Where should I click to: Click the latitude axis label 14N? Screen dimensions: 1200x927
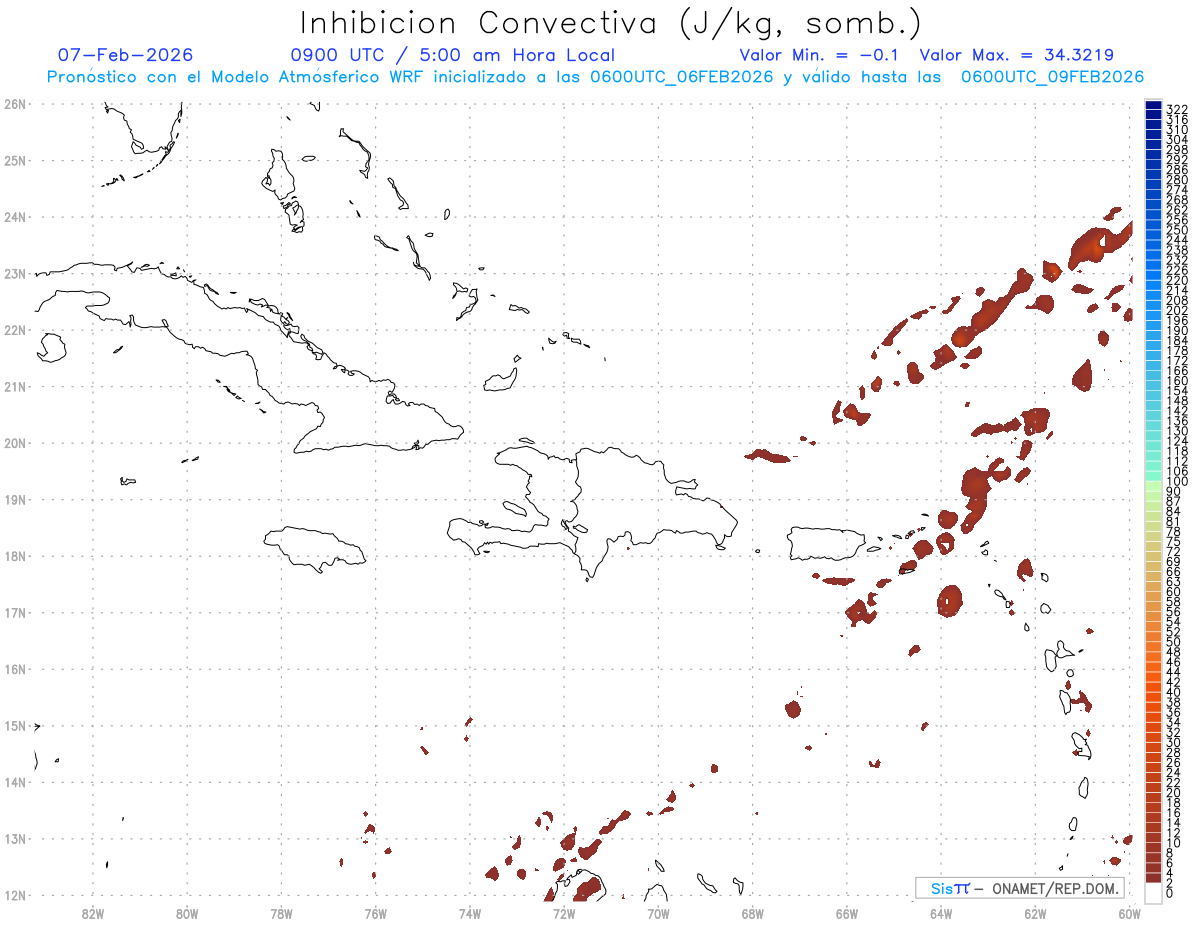pos(14,782)
